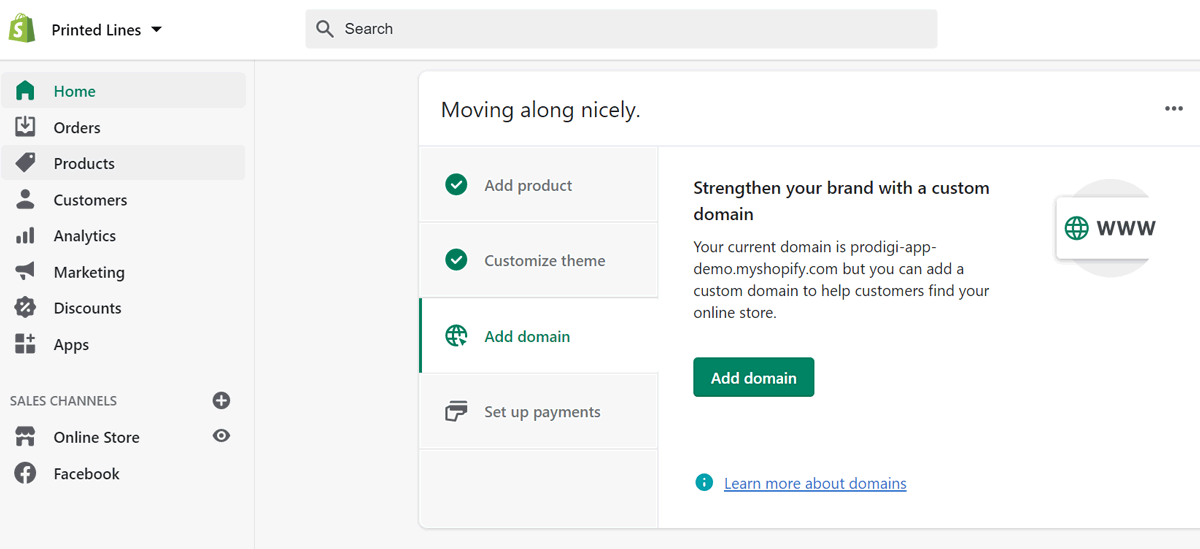
Task: Click the green Add domain button
Action: pos(753,378)
